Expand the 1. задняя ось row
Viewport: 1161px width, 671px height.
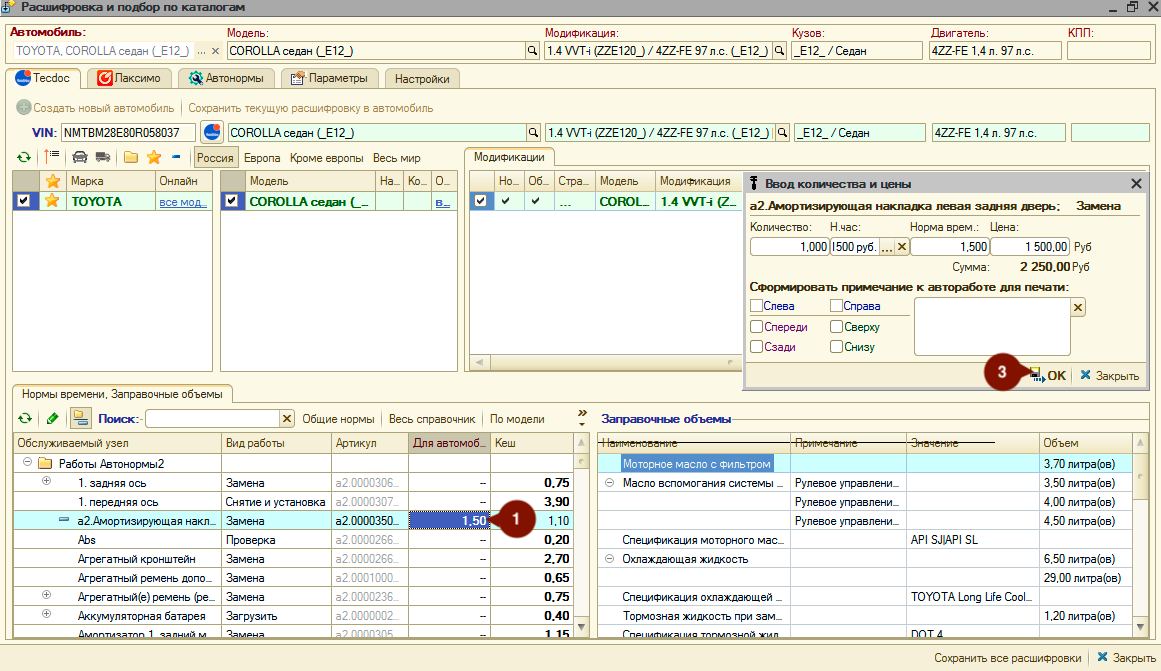point(47,481)
